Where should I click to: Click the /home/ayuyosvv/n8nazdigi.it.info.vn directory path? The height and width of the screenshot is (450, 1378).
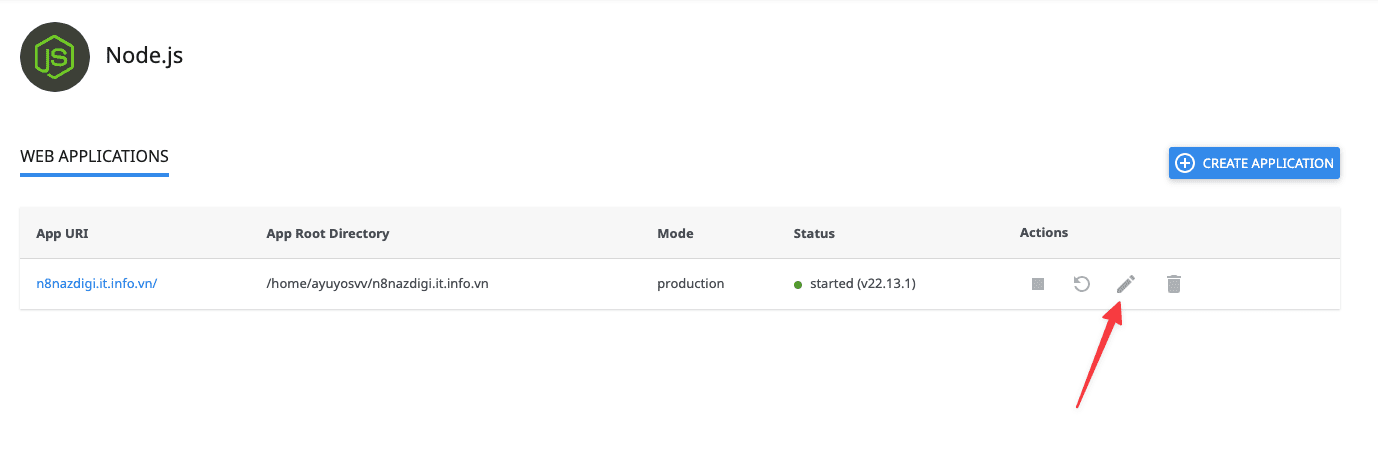tap(377, 284)
